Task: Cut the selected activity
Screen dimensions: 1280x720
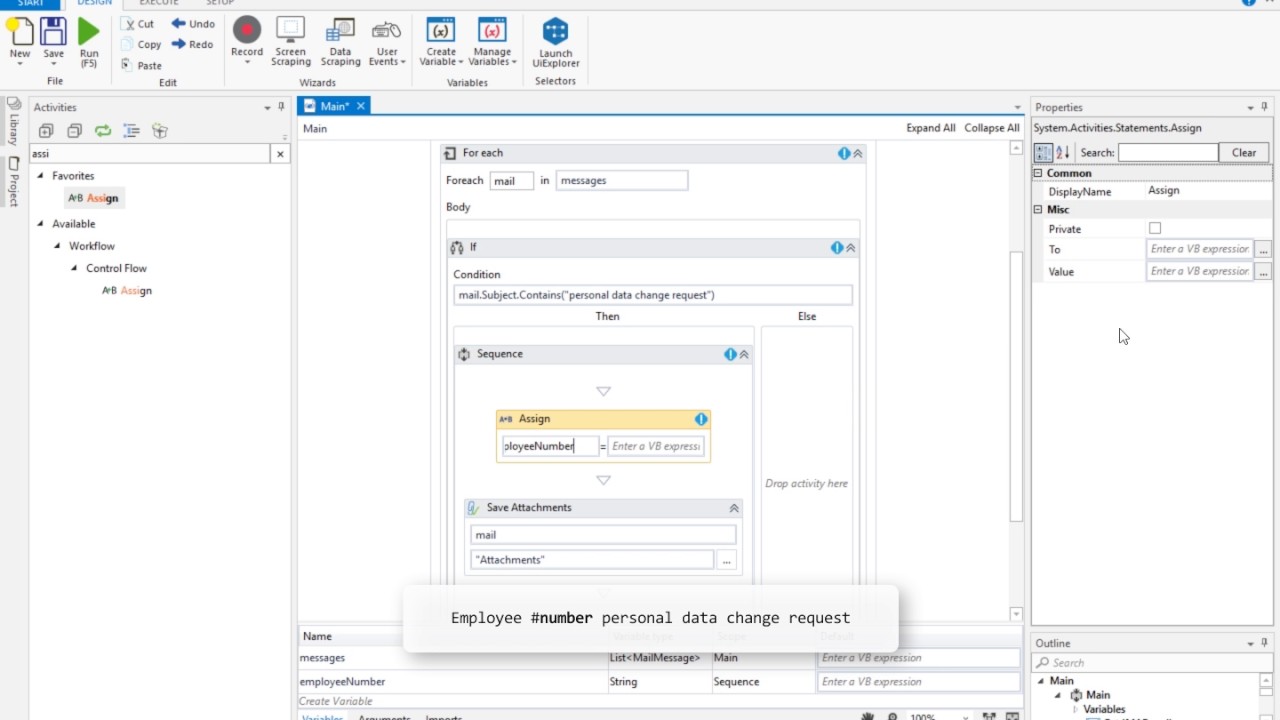Action: 138,23
